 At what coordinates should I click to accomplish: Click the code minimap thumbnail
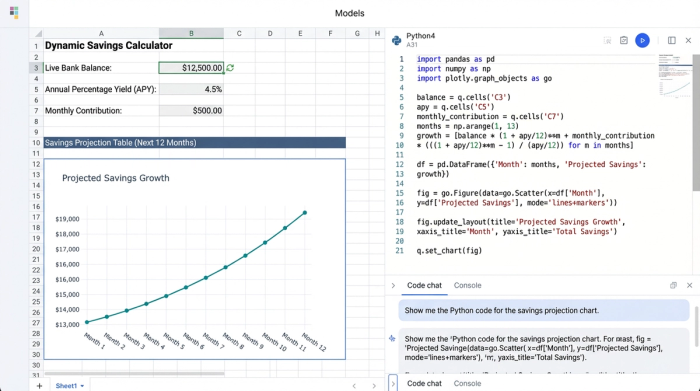pyautogui.click(x=675, y=76)
